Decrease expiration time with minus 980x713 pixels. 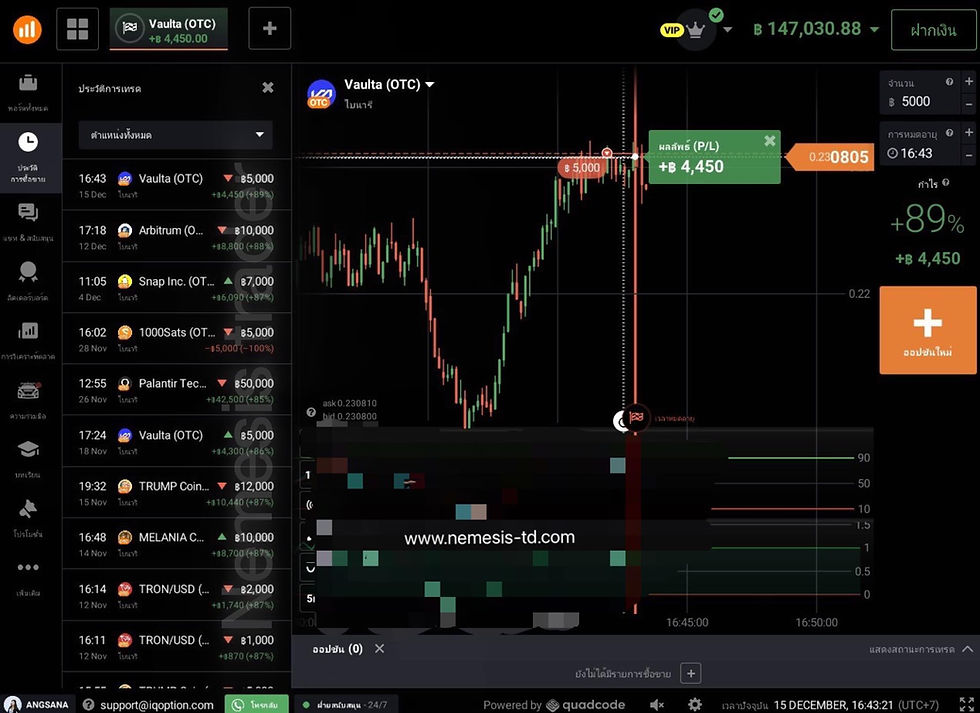(x=969, y=155)
